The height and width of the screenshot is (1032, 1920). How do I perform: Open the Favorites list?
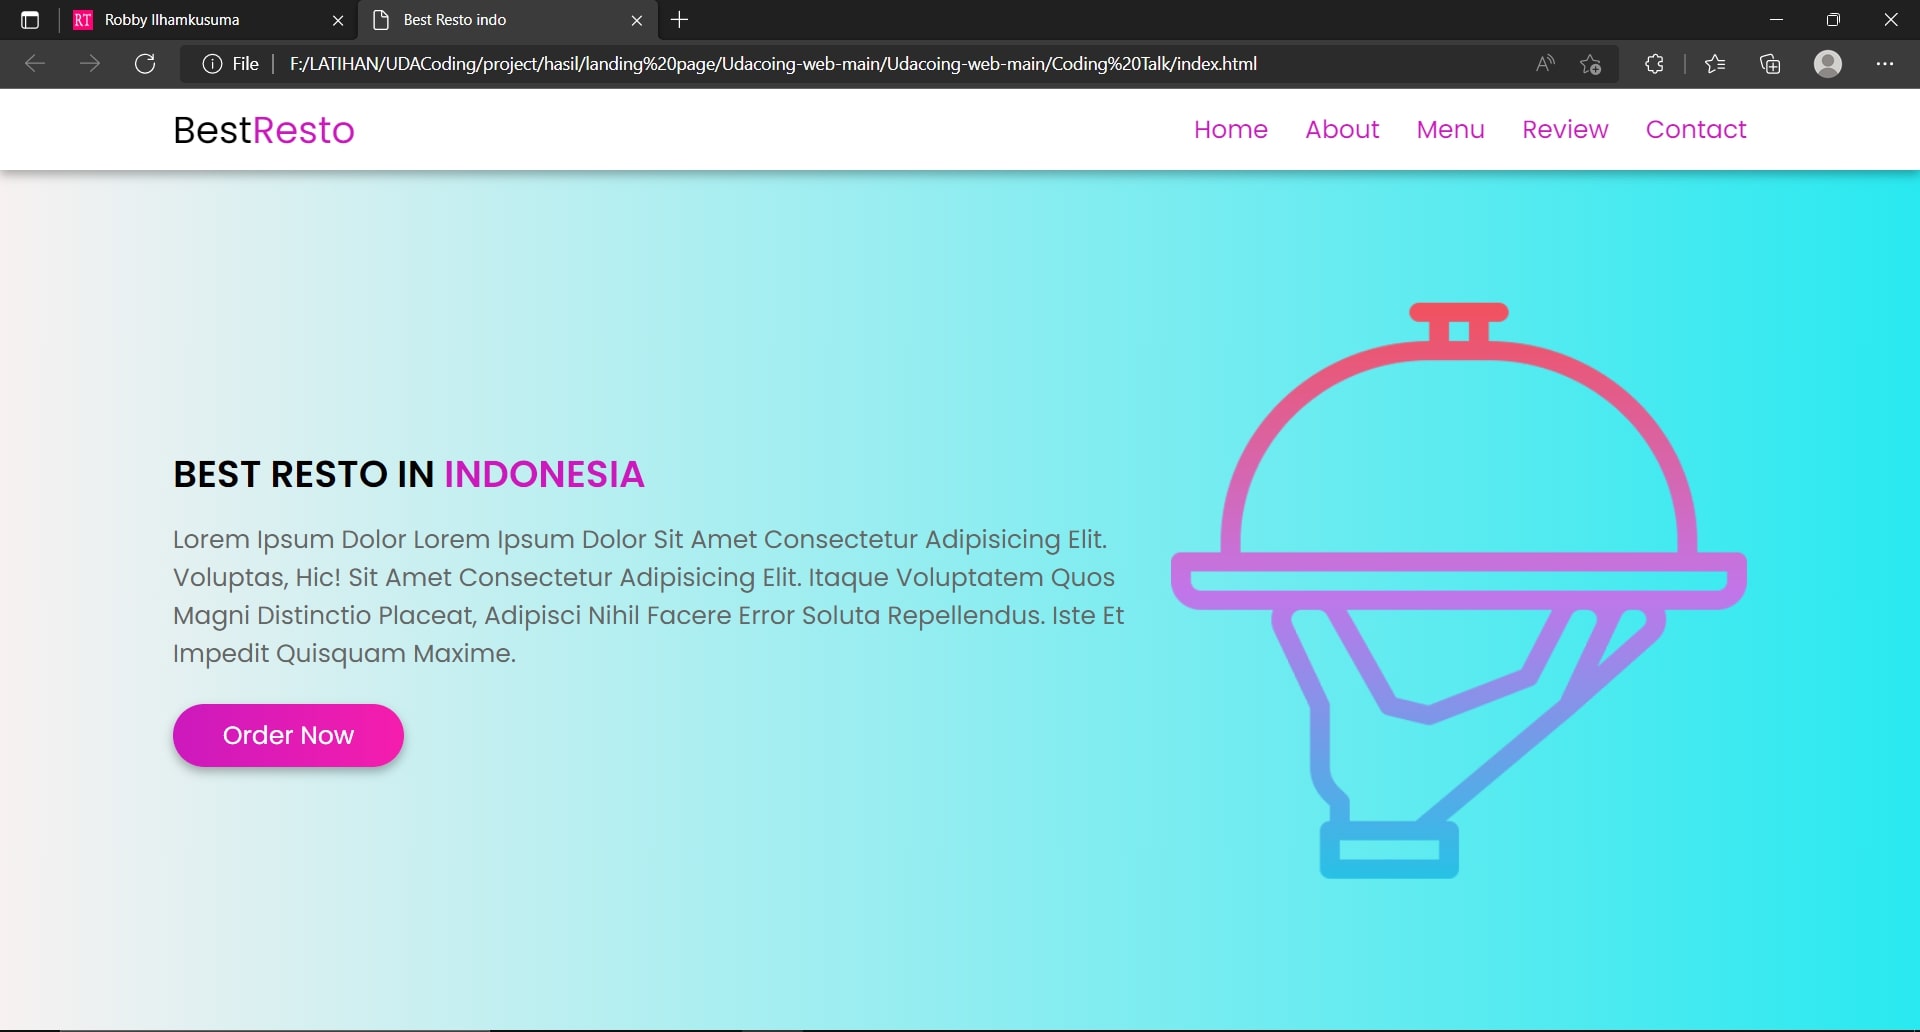click(x=1716, y=63)
